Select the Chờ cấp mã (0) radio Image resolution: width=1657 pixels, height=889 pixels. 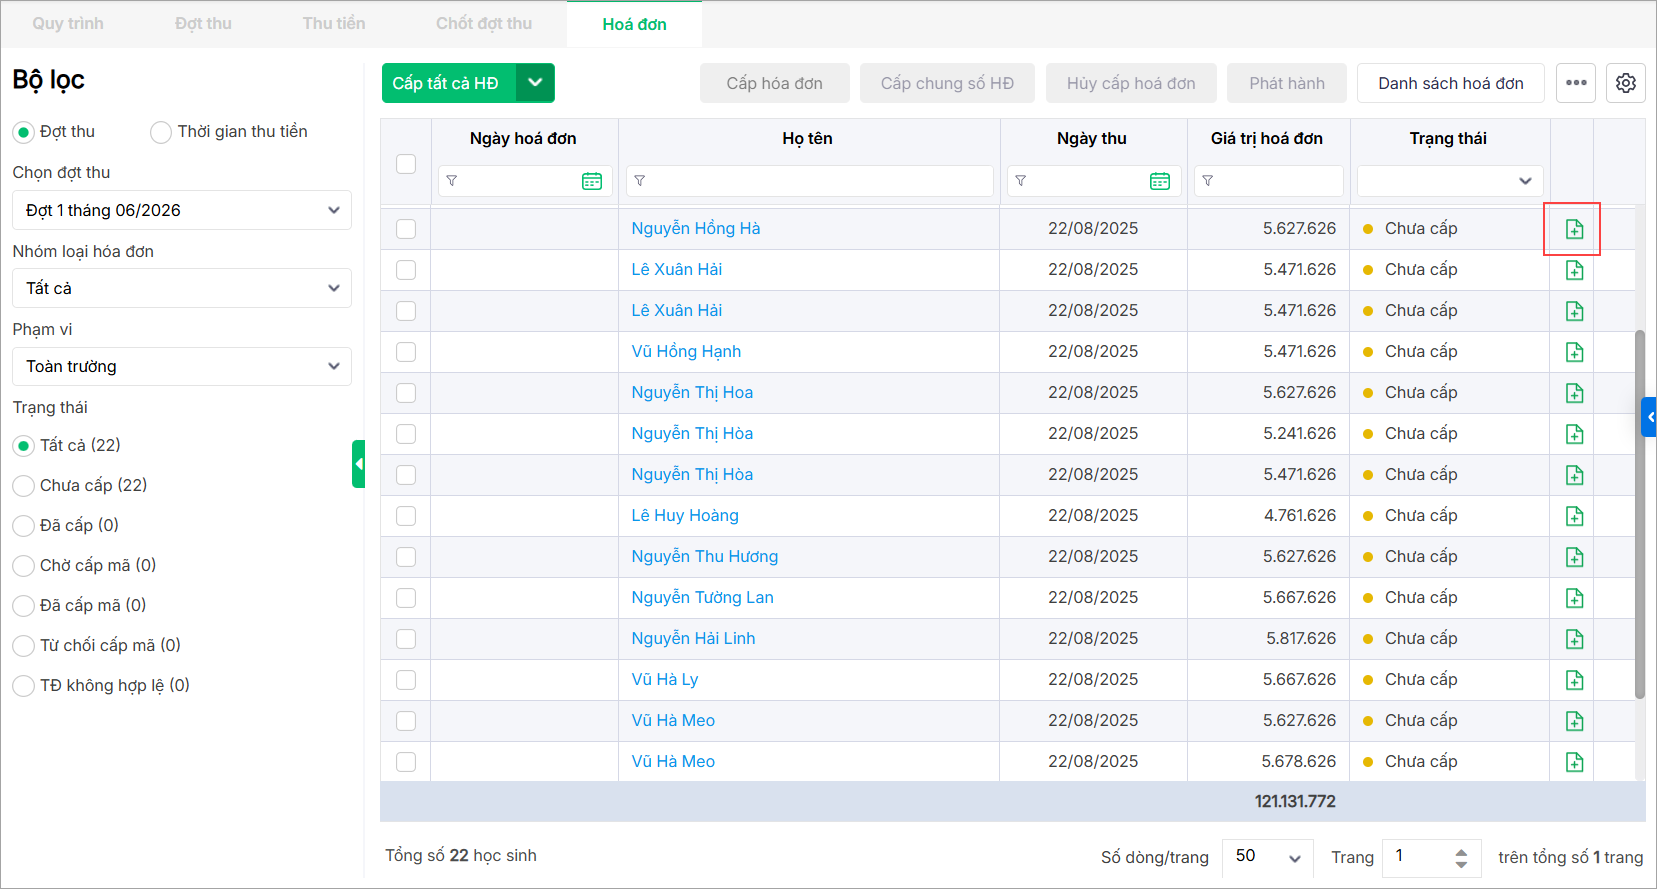tap(24, 566)
